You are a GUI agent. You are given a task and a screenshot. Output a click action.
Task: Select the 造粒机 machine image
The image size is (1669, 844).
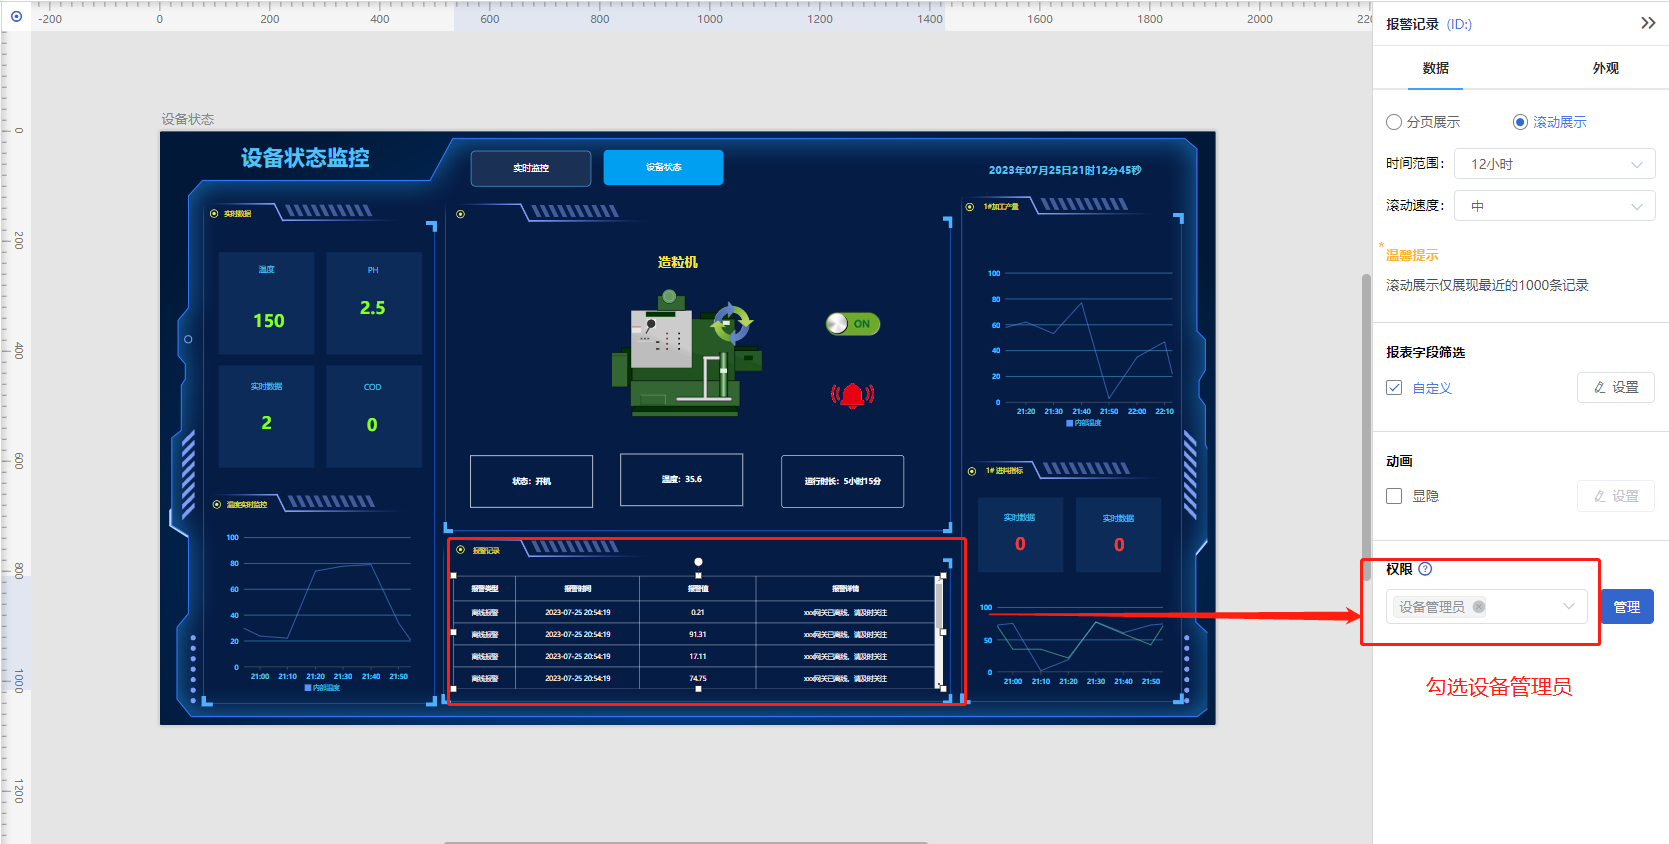coord(687,353)
